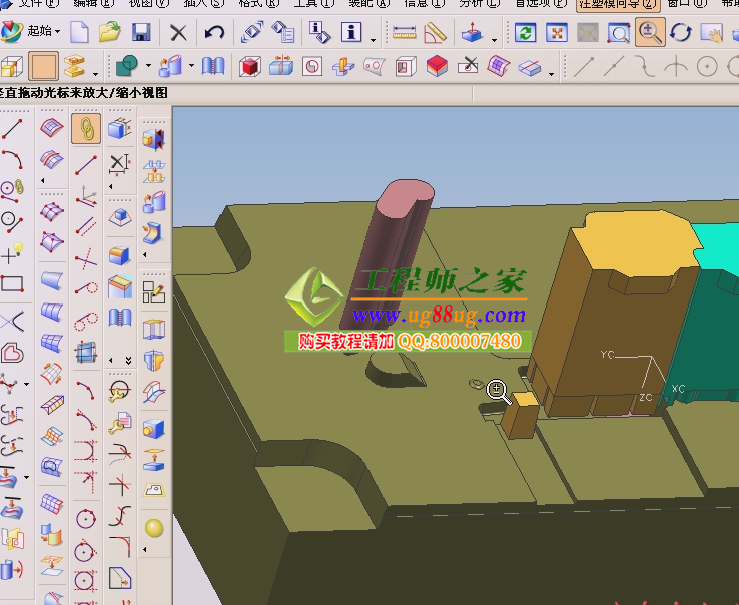Open the 起始 (Start) dropdown
This screenshot has height=605, width=739.
44,32
